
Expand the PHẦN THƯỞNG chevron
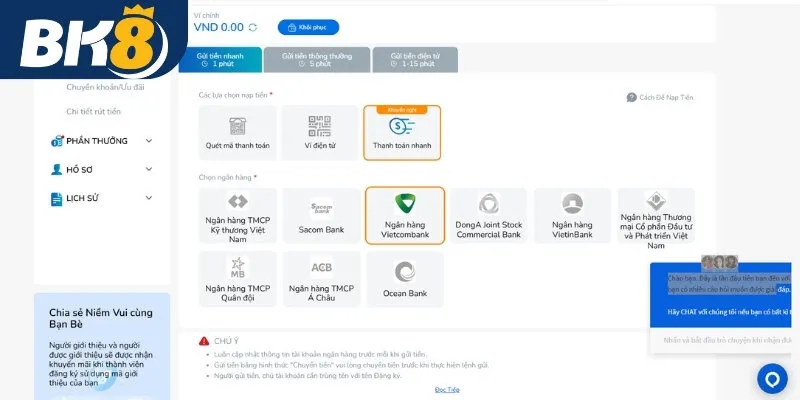pyautogui.click(x=149, y=141)
